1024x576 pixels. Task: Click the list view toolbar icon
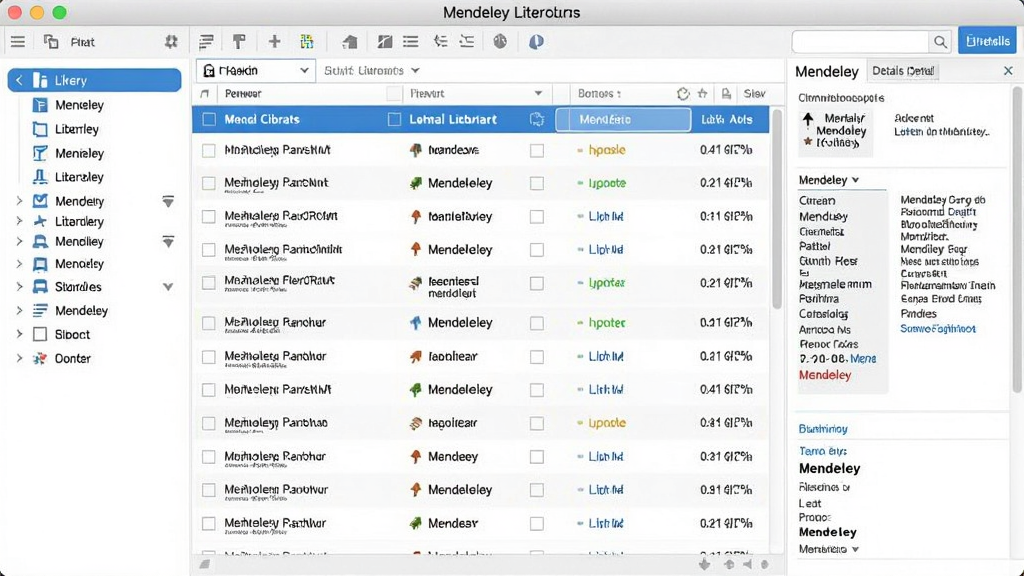(411, 42)
